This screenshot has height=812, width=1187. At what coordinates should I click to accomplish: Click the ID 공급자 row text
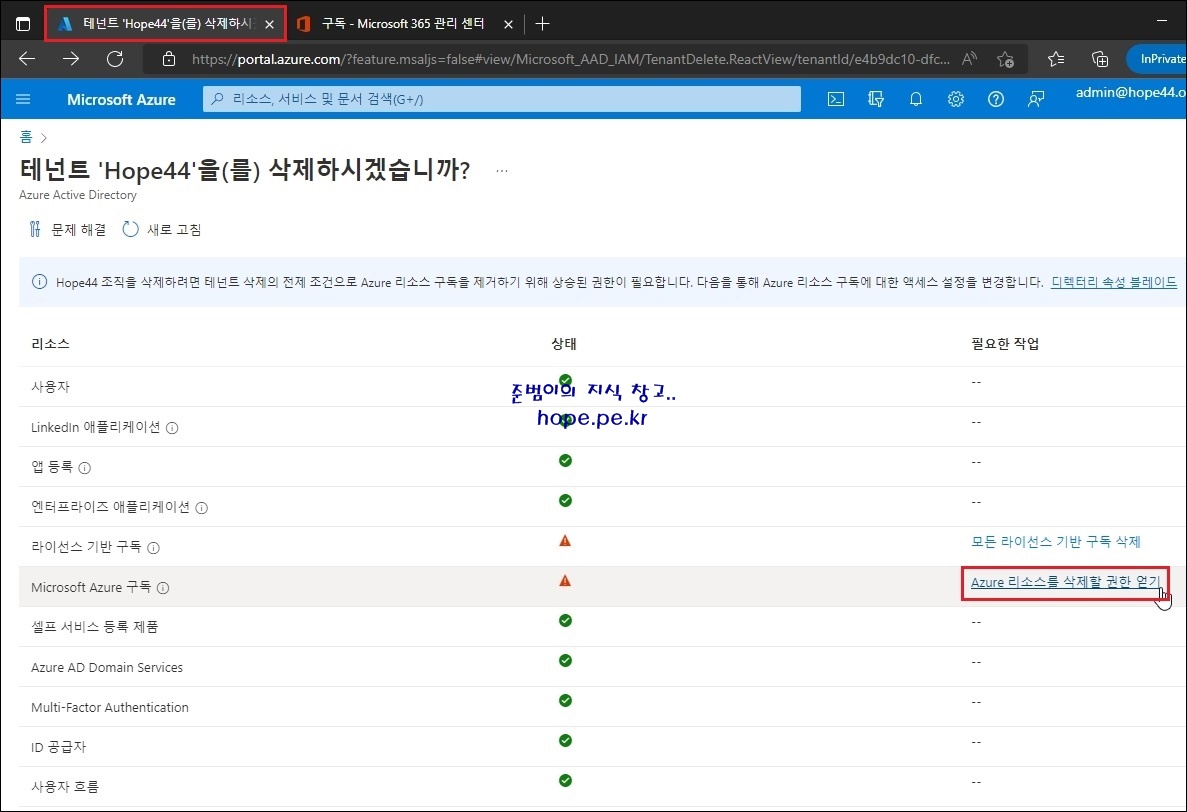[x=59, y=747]
